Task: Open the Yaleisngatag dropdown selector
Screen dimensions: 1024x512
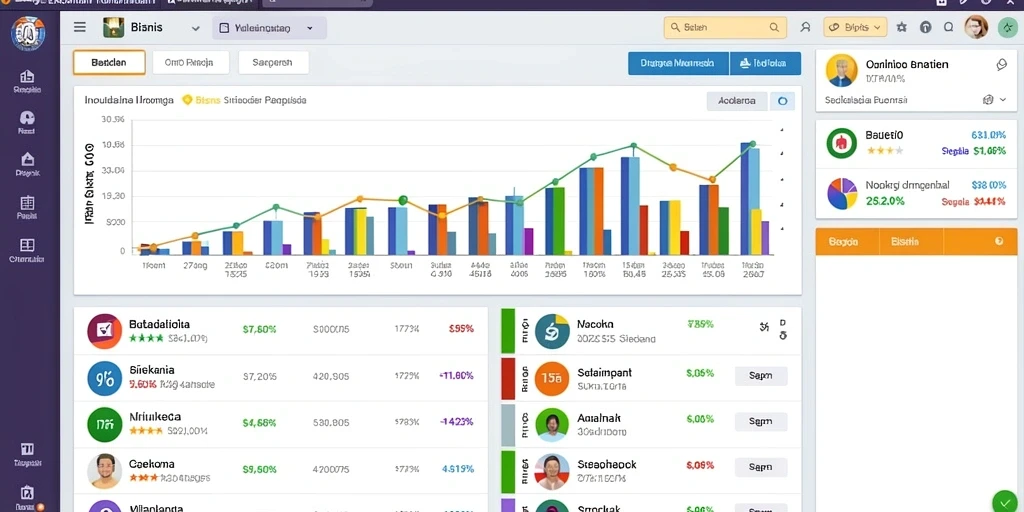Action: [269, 28]
